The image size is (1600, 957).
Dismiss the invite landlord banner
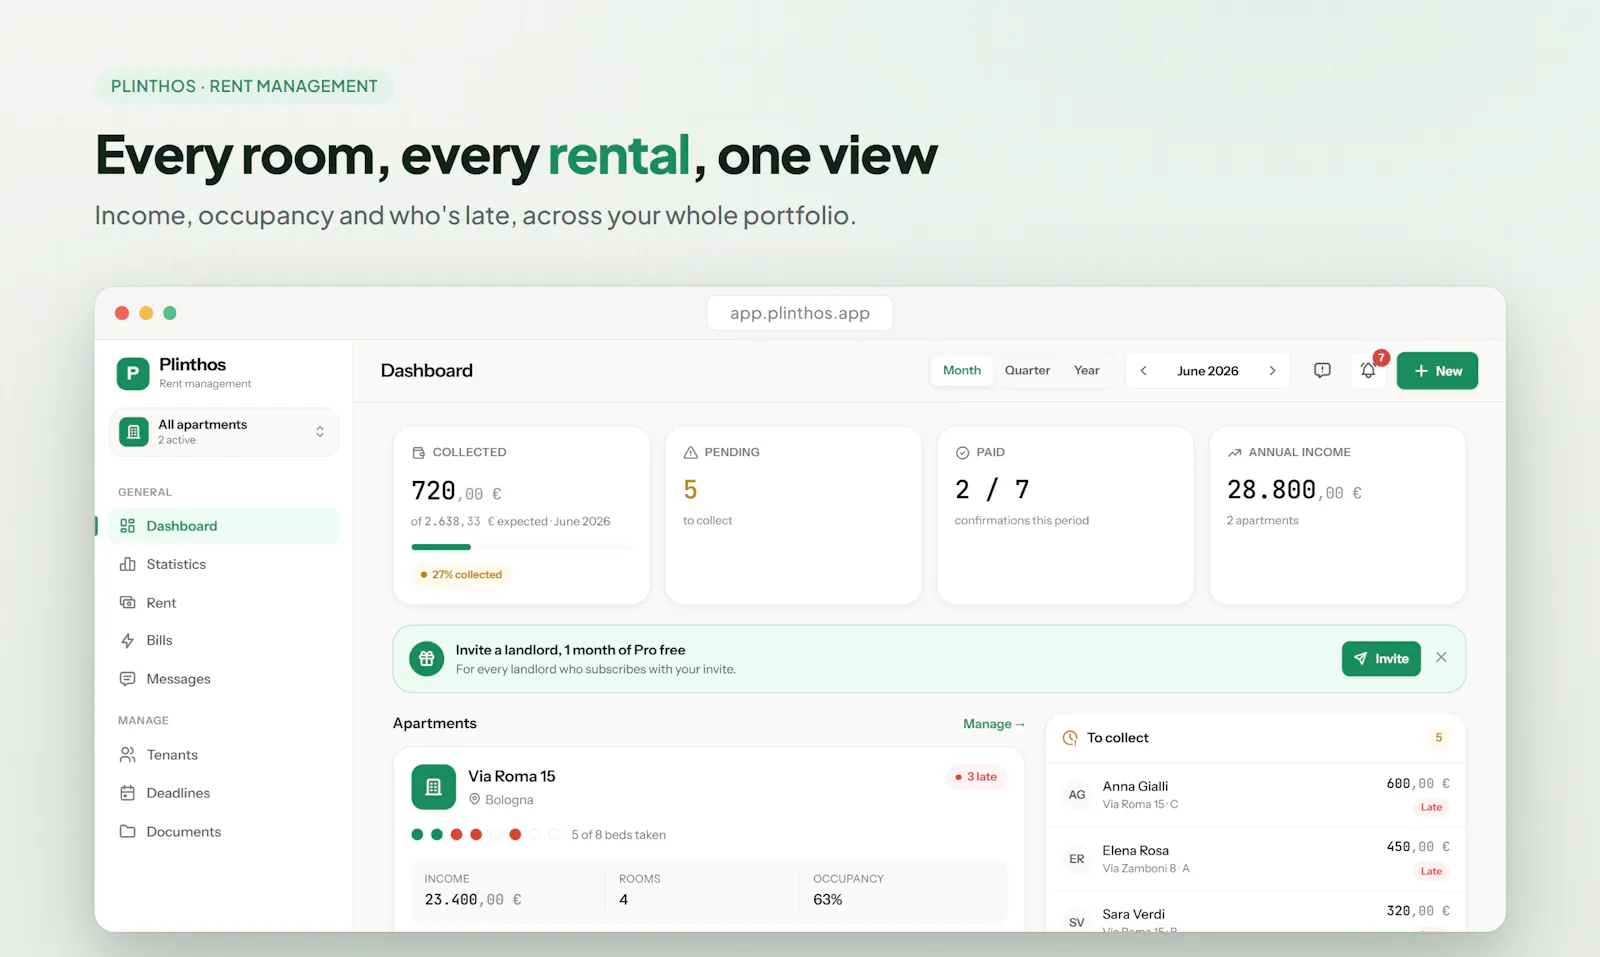click(x=1441, y=657)
